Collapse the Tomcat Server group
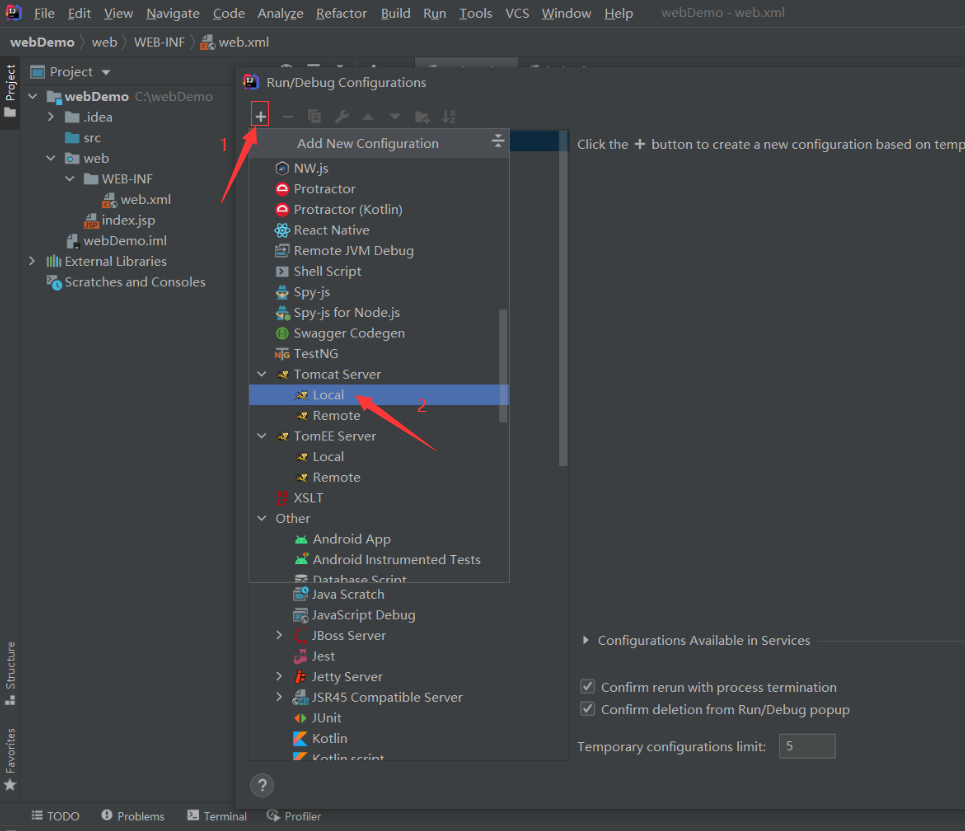The image size is (965, 831). coord(262,374)
